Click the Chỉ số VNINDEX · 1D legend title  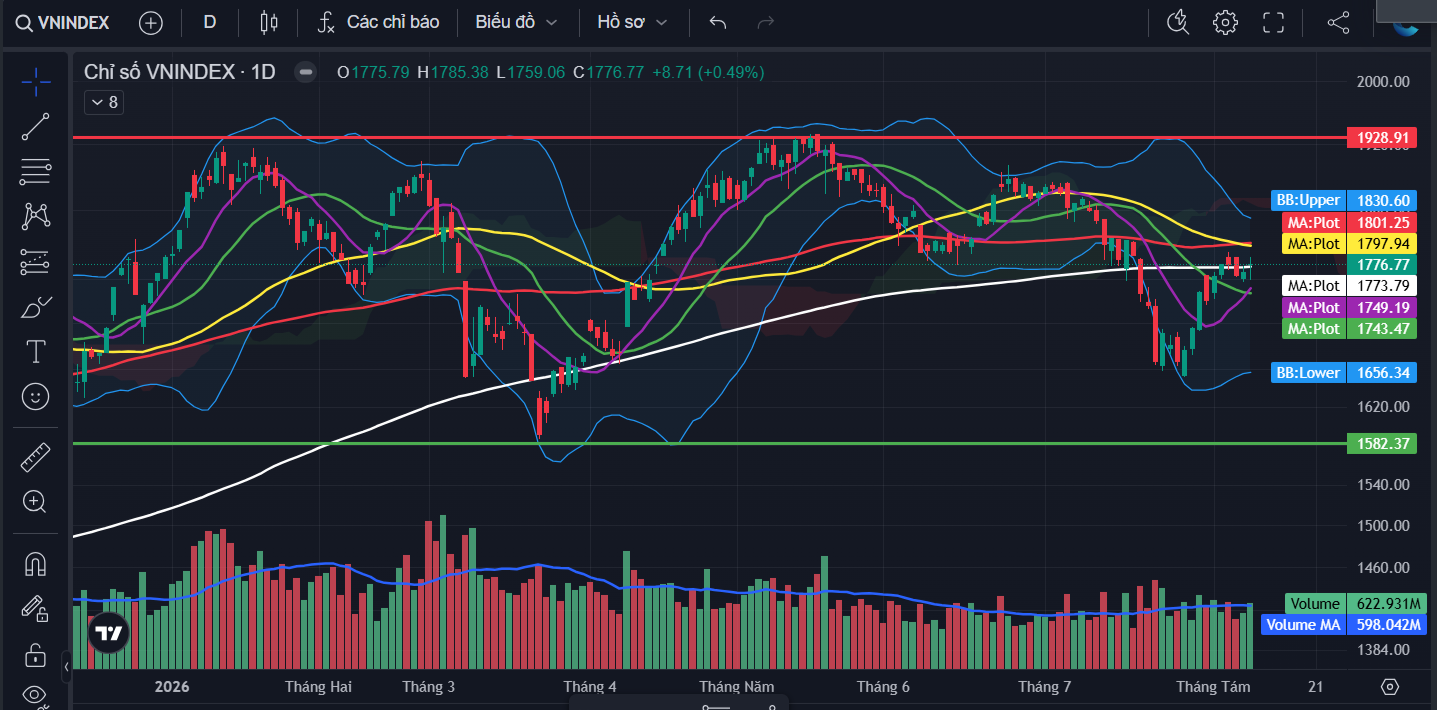179,72
